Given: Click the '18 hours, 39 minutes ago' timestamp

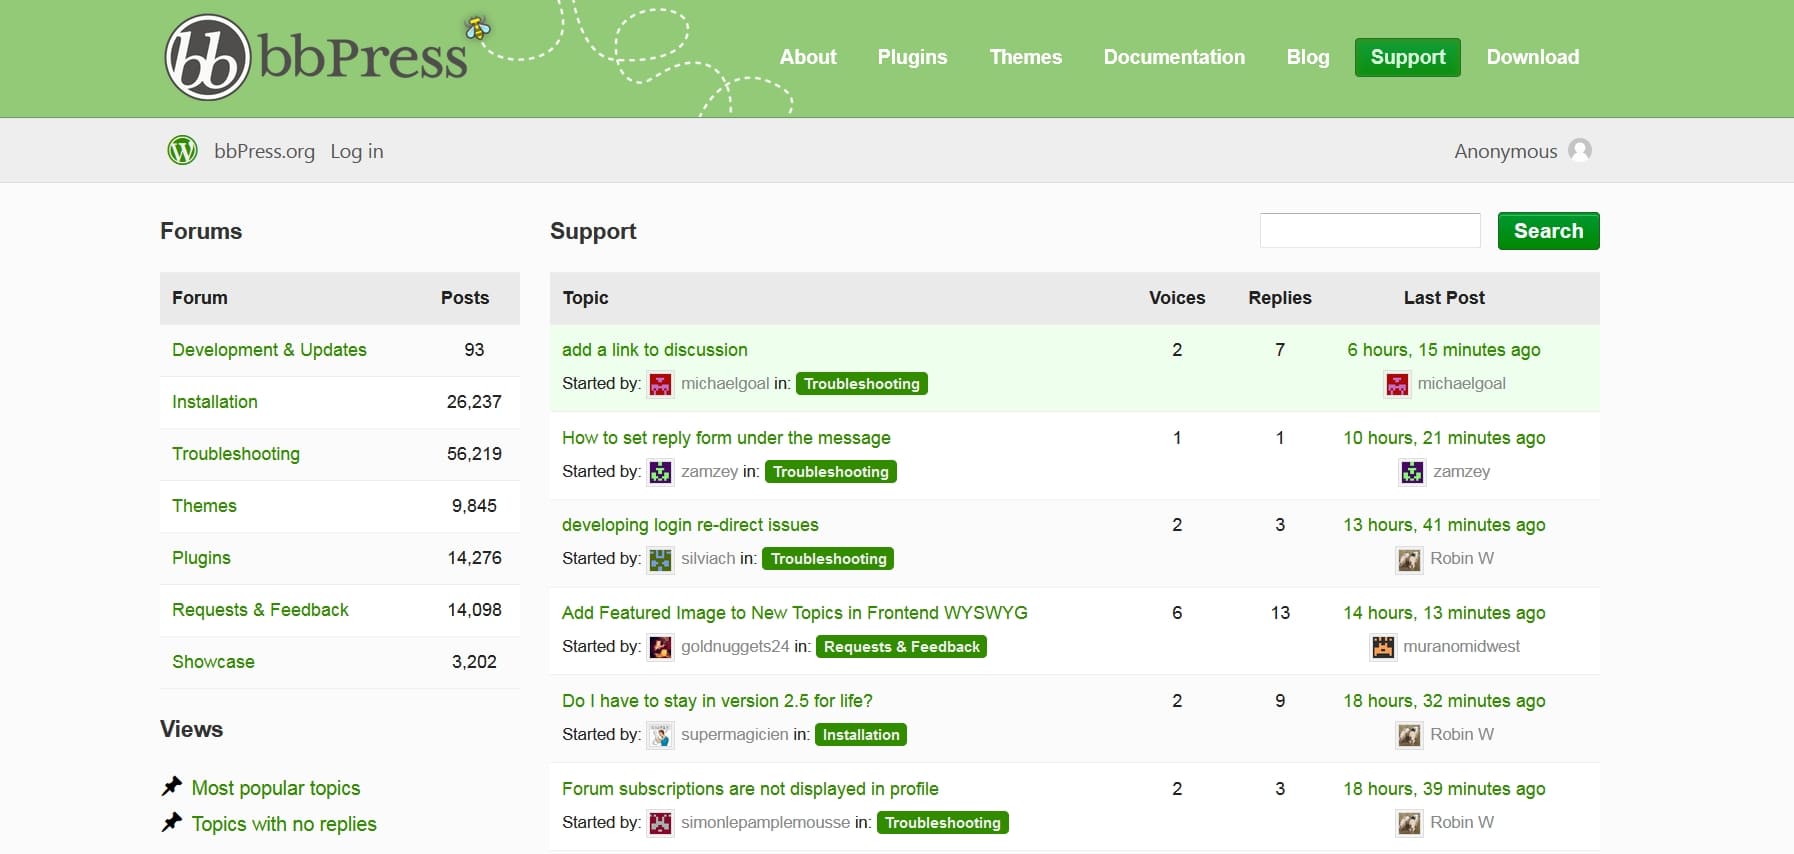Looking at the screenshot, I should (1444, 789).
